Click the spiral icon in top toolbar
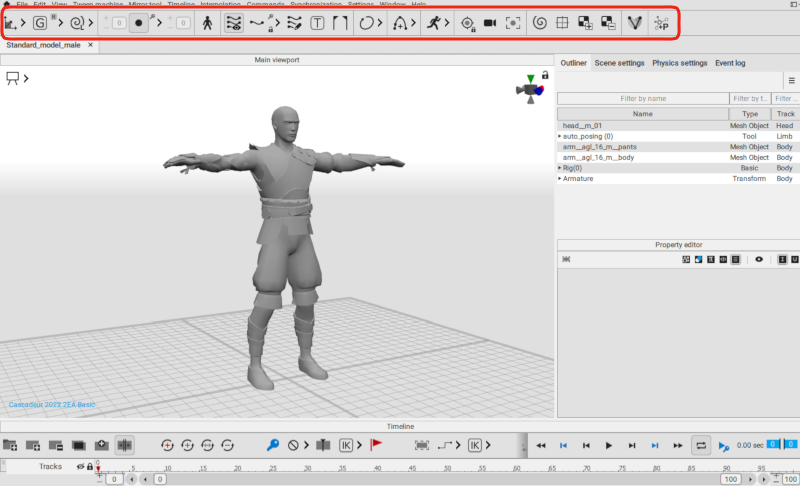Viewport: 800px width, 486px height. point(539,23)
